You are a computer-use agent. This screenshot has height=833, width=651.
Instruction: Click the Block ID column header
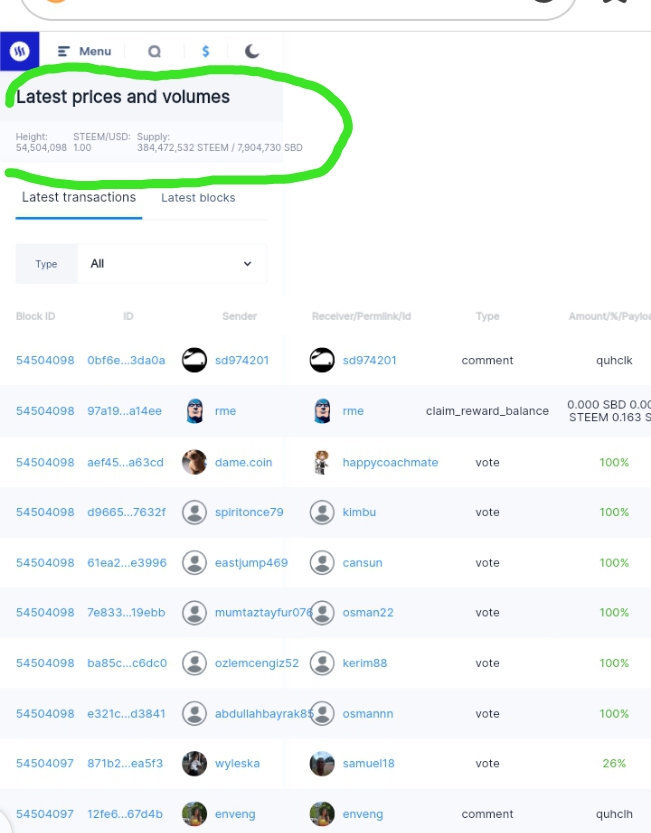35,316
